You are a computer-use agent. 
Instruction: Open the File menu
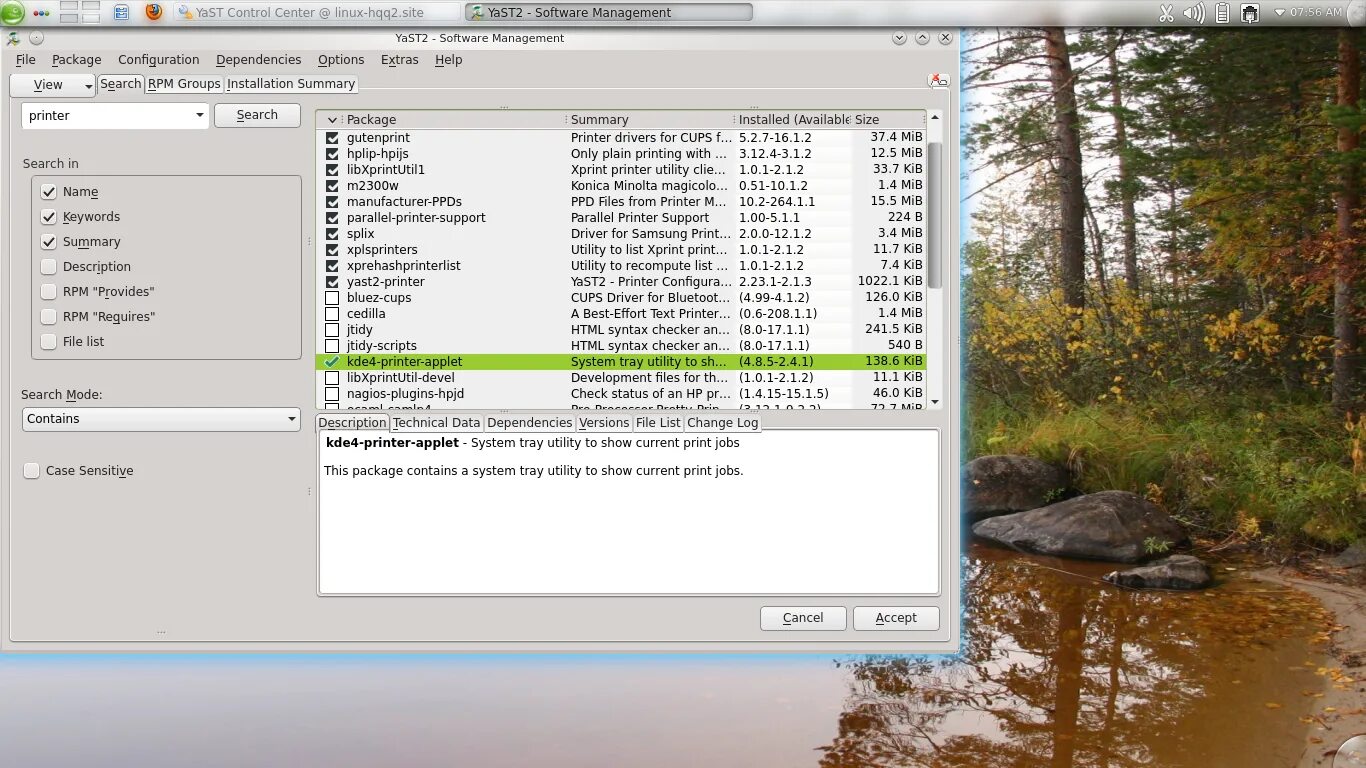[26, 60]
